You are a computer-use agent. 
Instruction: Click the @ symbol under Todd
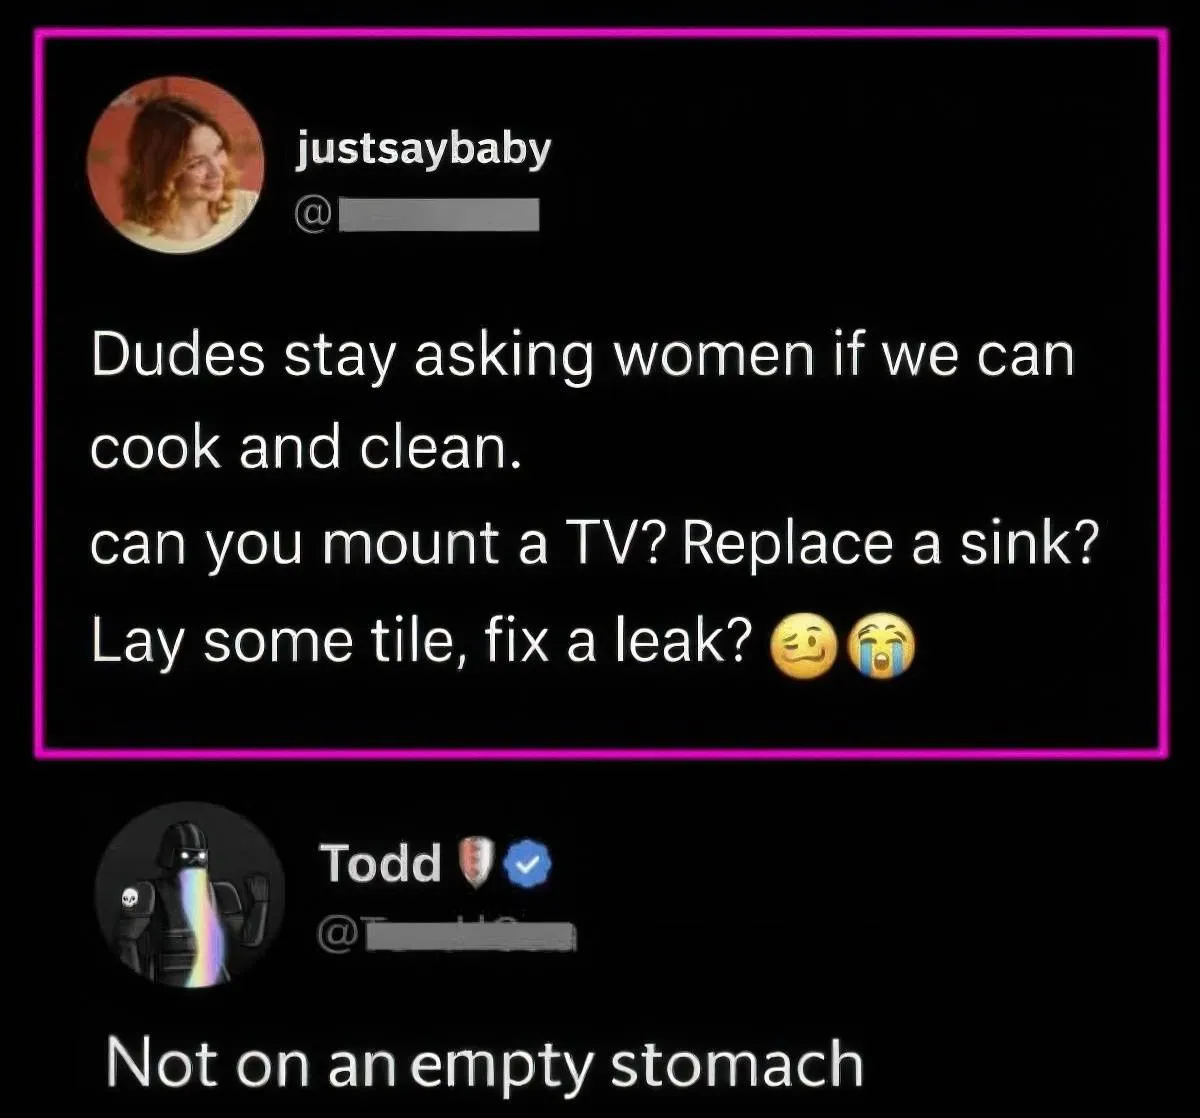338,935
